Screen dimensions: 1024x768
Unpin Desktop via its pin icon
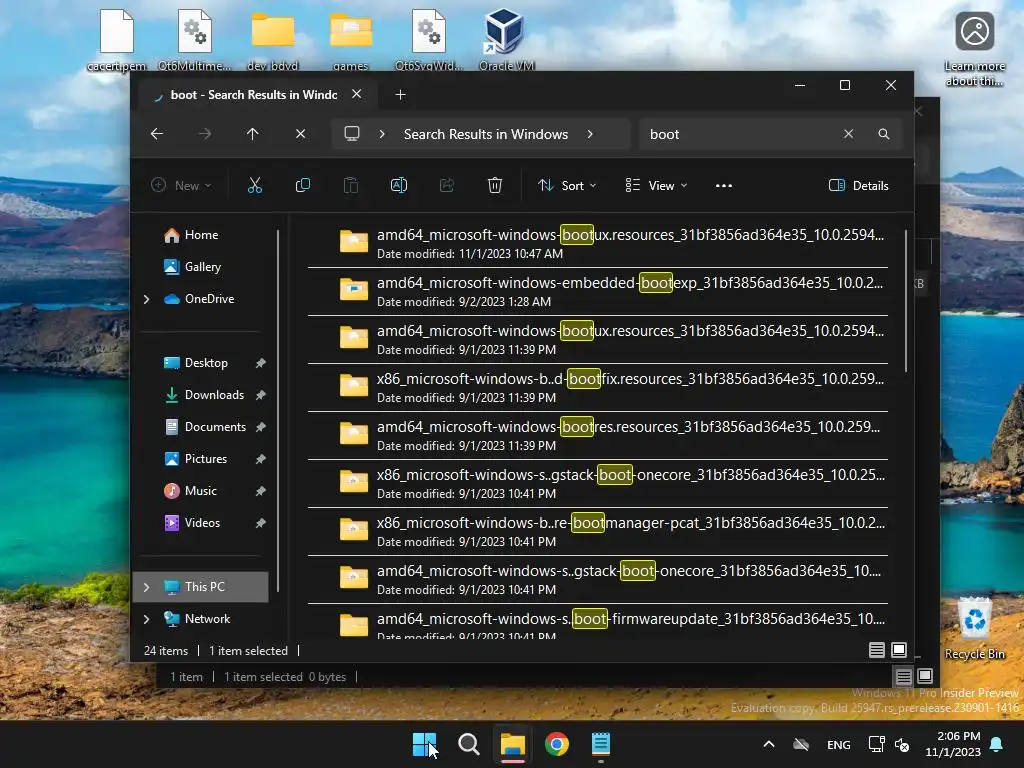261,363
